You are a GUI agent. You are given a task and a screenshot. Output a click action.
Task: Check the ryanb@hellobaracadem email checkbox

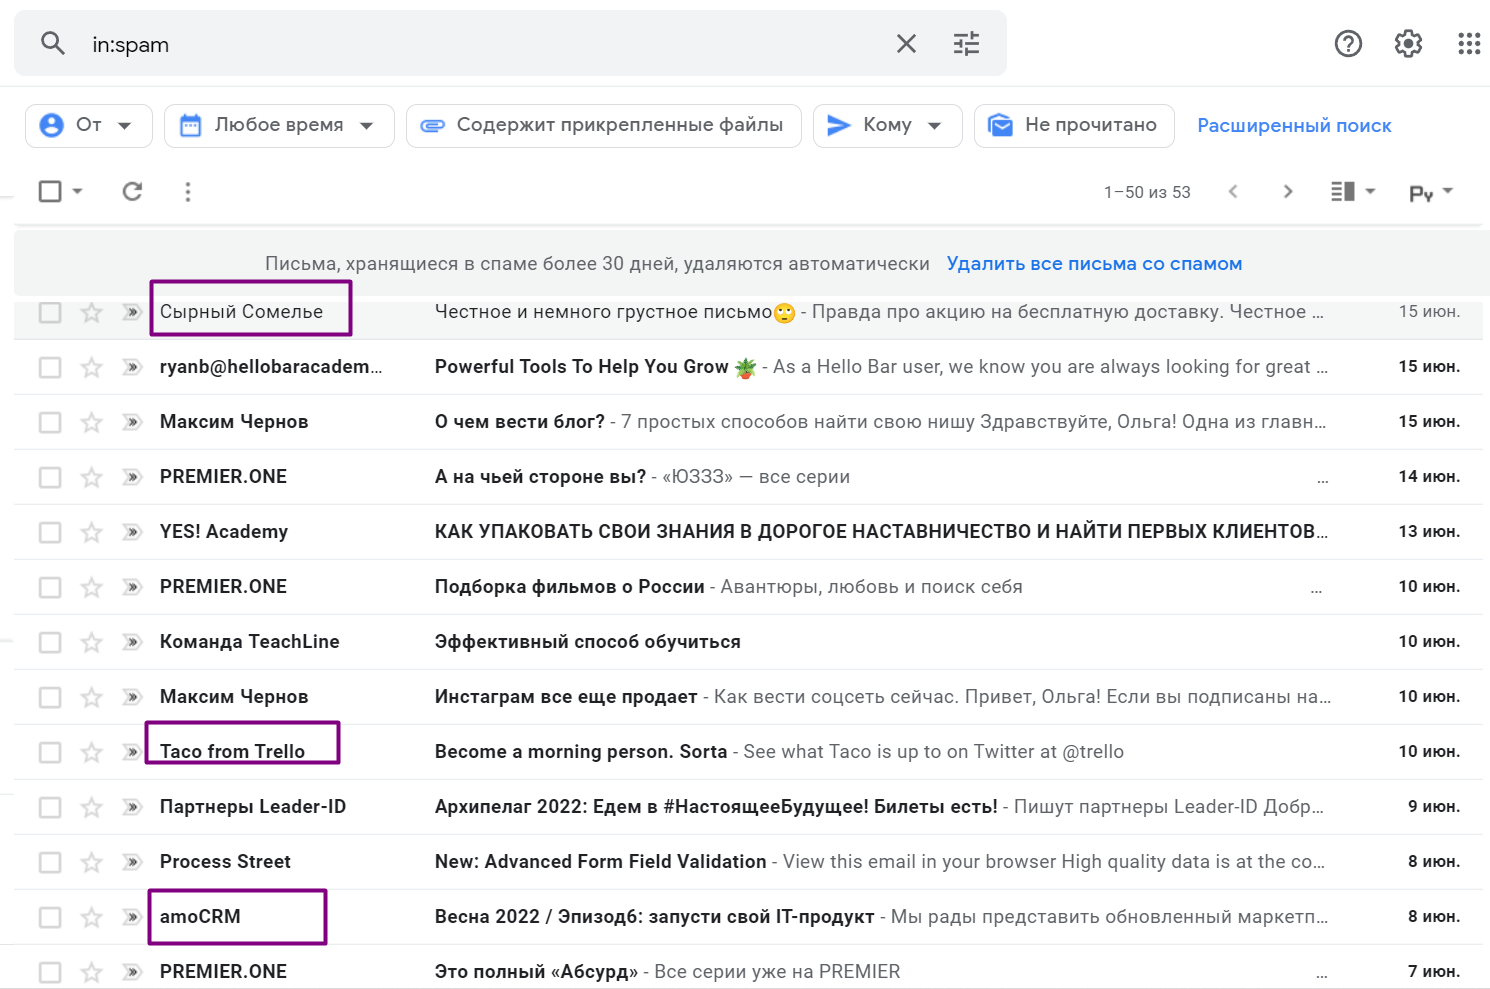tap(50, 367)
